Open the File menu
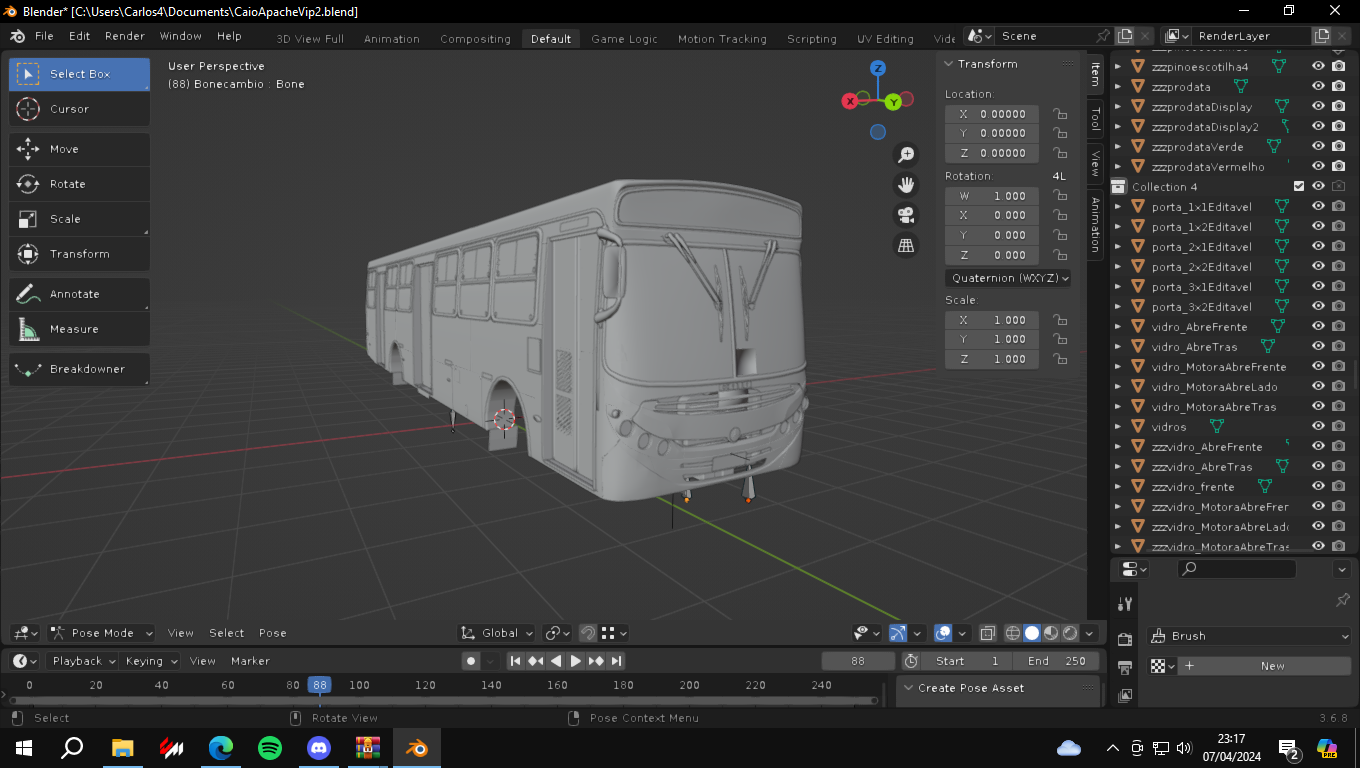Image resolution: width=1360 pixels, height=768 pixels. coord(44,36)
